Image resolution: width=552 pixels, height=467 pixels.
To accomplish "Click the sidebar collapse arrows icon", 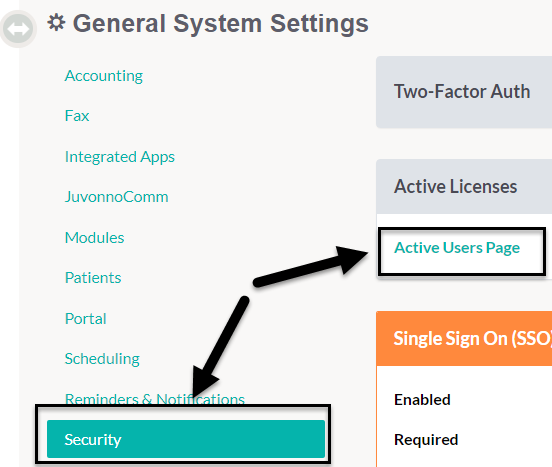I will (x=18, y=29).
